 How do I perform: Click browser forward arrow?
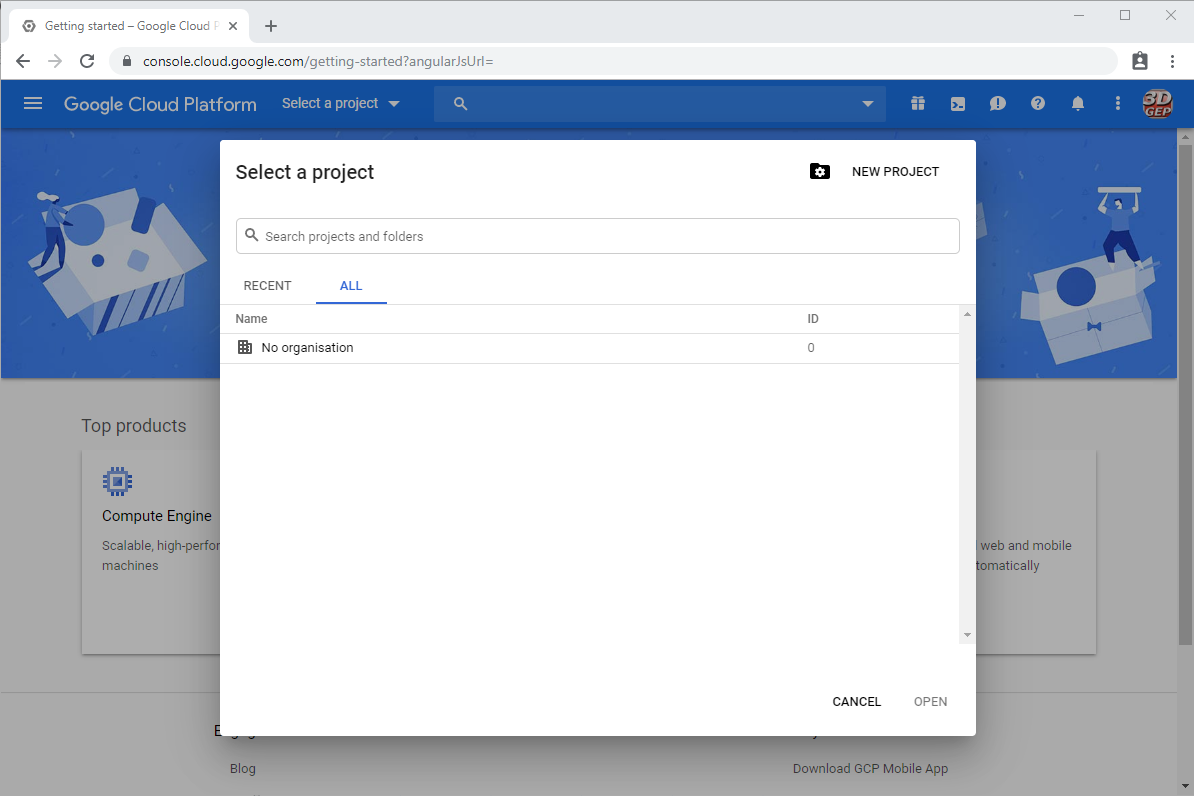[x=55, y=61]
